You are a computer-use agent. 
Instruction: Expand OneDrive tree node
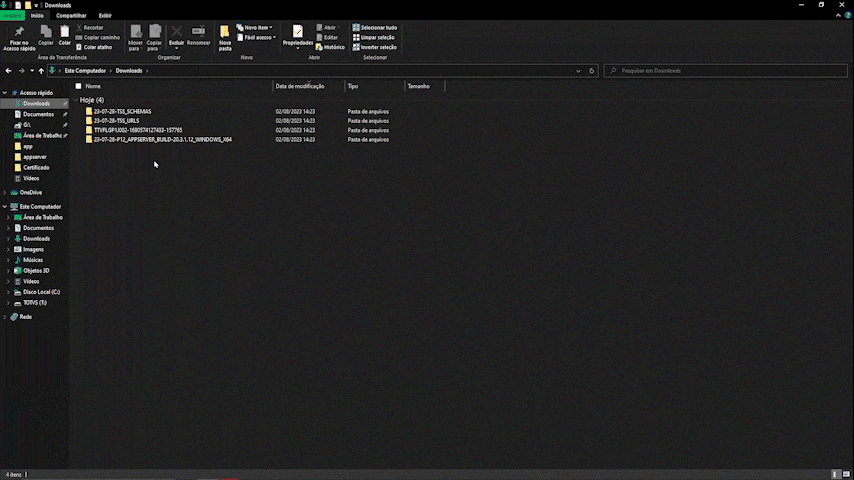[5, 192]
